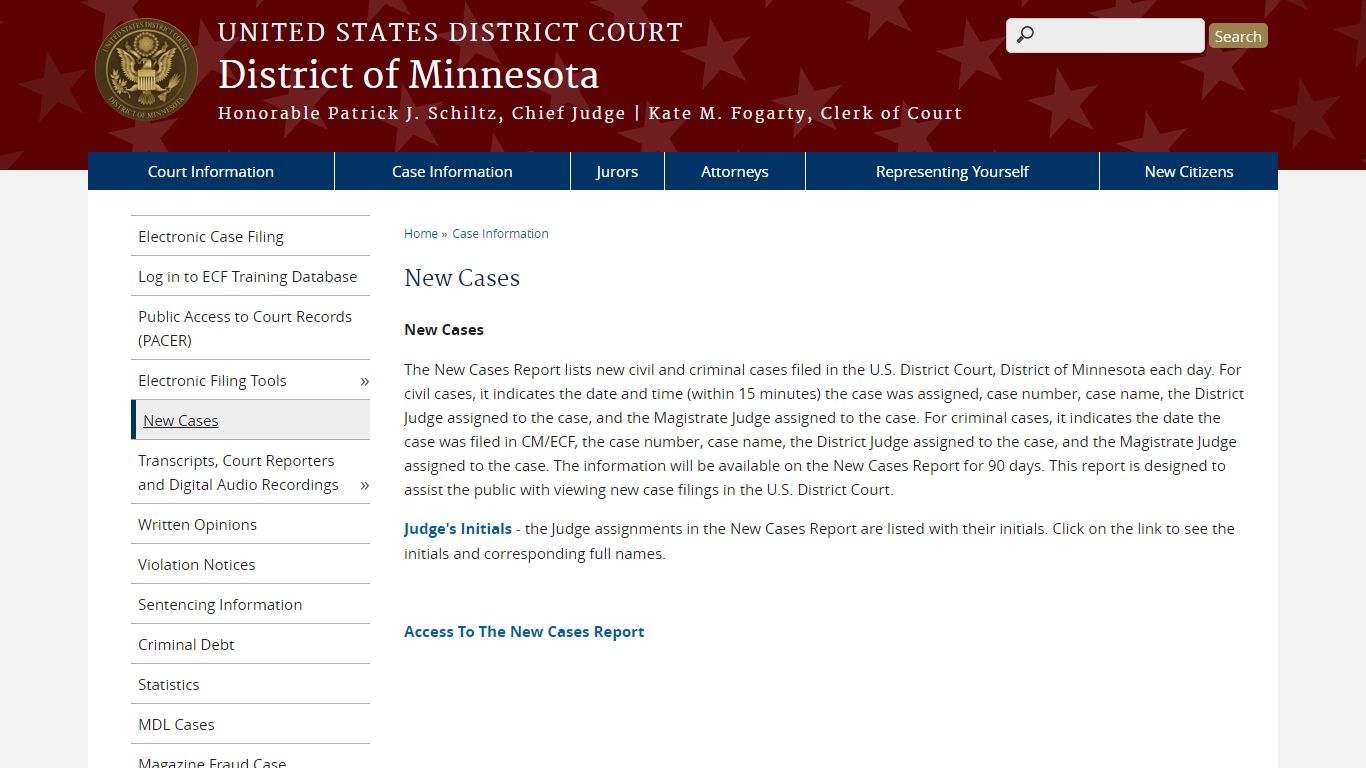This screenshot has height=768, width=1366.
Task: Open Statistics sidebar link
Action: click(250, 684)
